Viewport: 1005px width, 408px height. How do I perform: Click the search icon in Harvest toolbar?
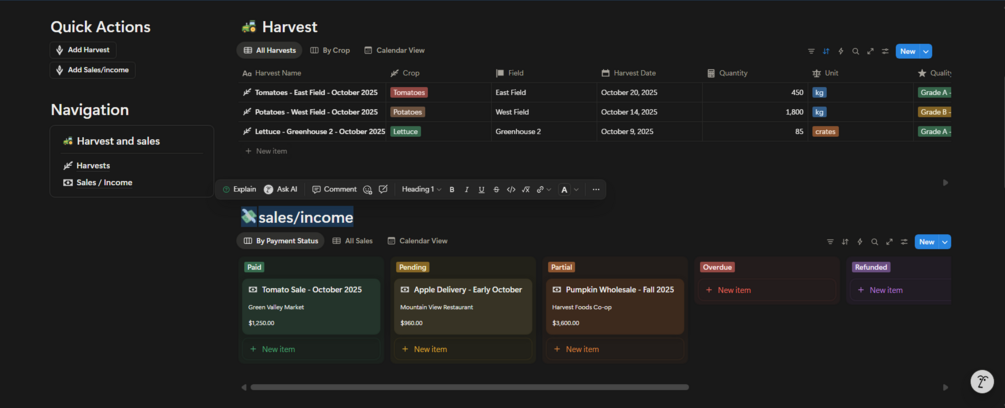[x=856, y=51]
